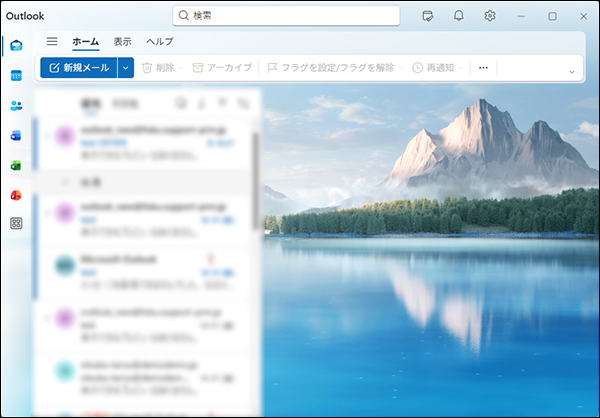600x418 pixels.
Task: Open the ヘルプ tab
Action: tap(160, 42)
